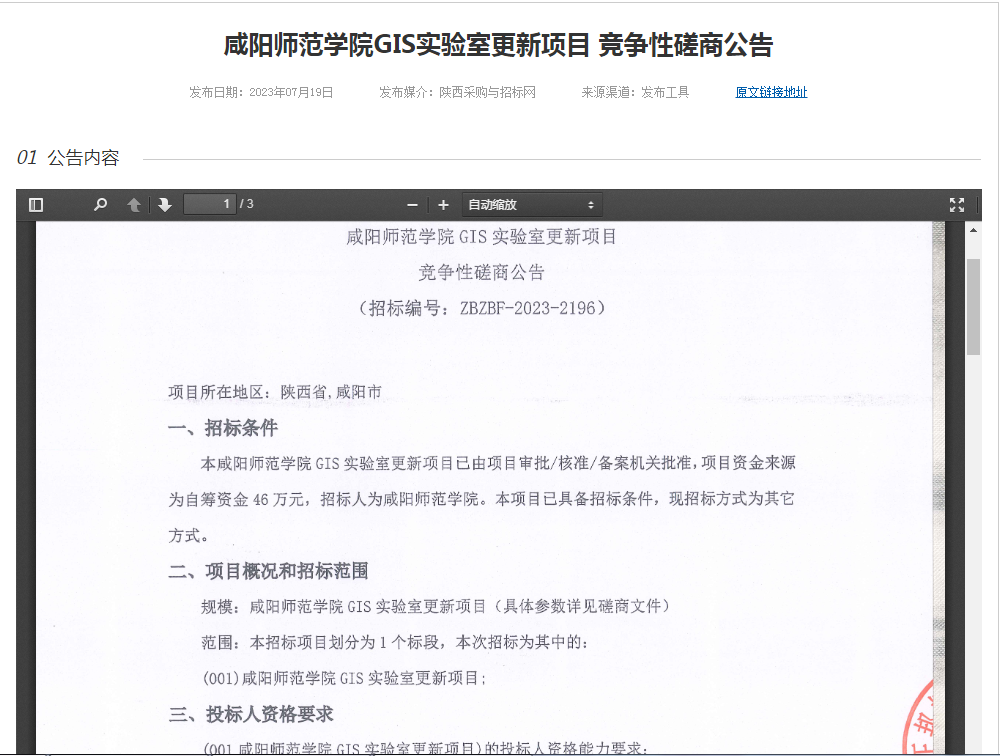This screenshot has width=1000, height=756.
Task: Click the 自筹资金 46 万元 text line
Action: coord(482,499)
